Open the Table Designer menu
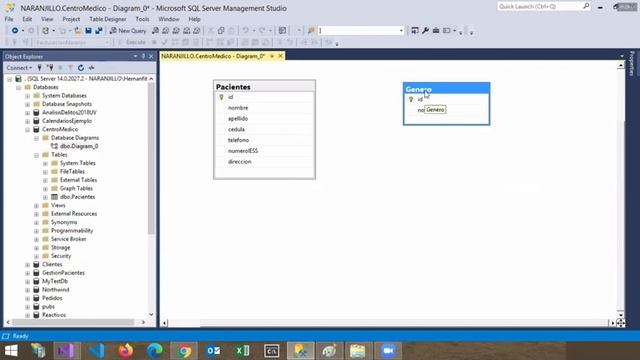 (108, 19)
